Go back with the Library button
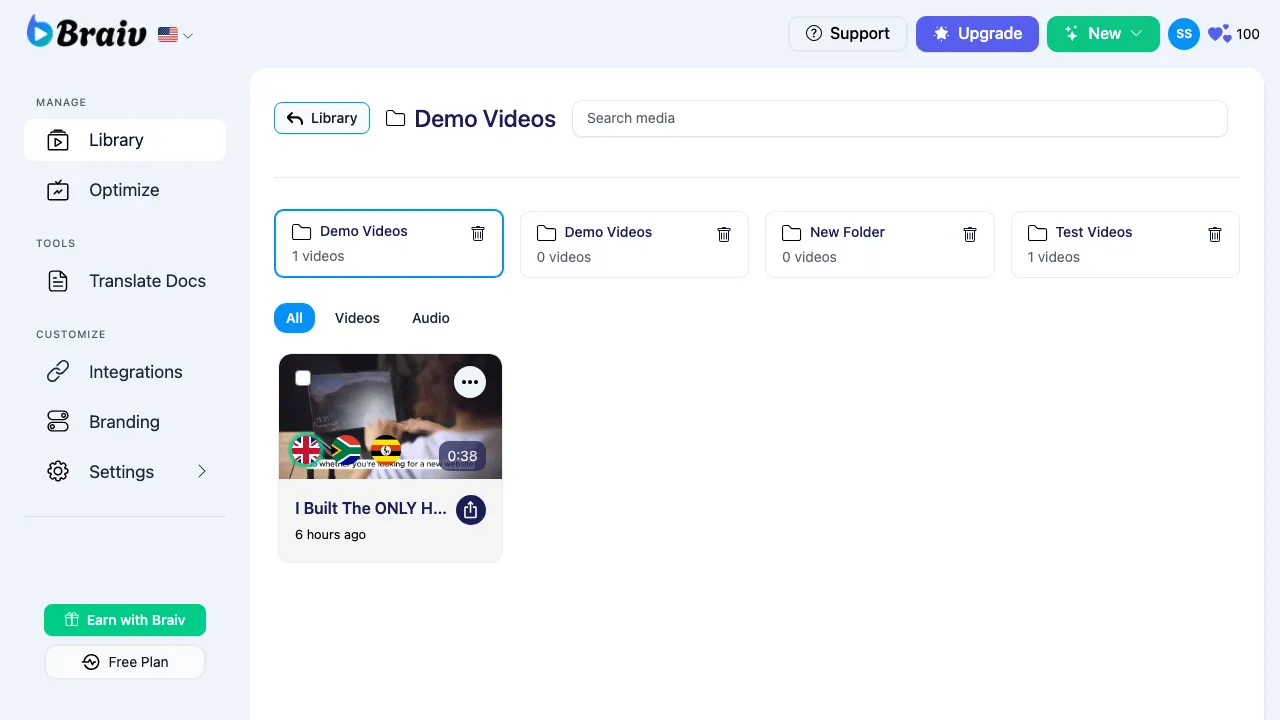This screenshot has width=1280, height=720. click(x=322, y=118)
